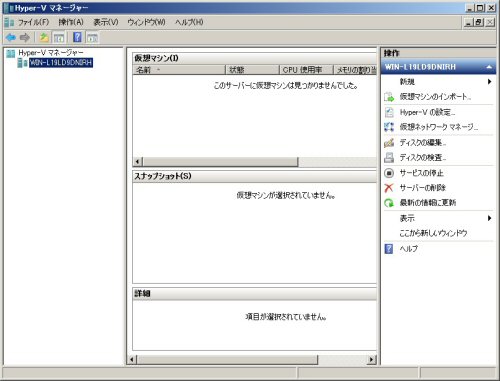The height and width of the screenshot is (381, 500).
Task: Click 仮想マシンのインポート action link
Action: 435,97
